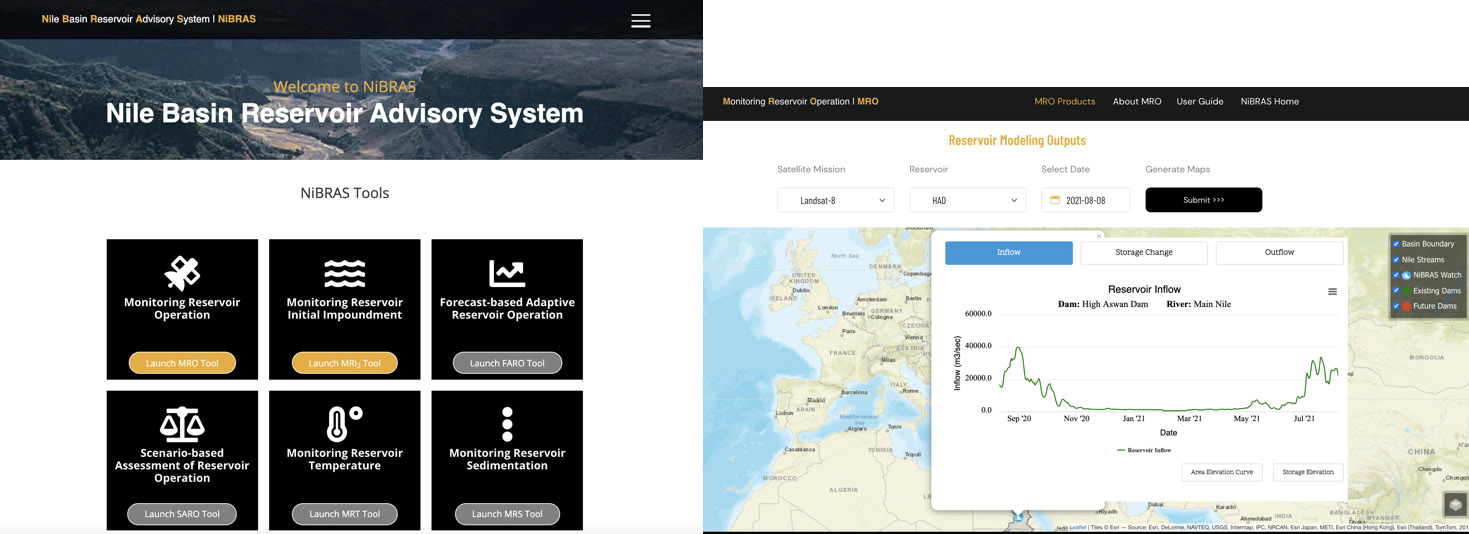Image resolution: width=1469 pixels, height=534 pixels.
Task: Click the NiBRAS Watch legend icon
Action: click(x=1406, y=275)
